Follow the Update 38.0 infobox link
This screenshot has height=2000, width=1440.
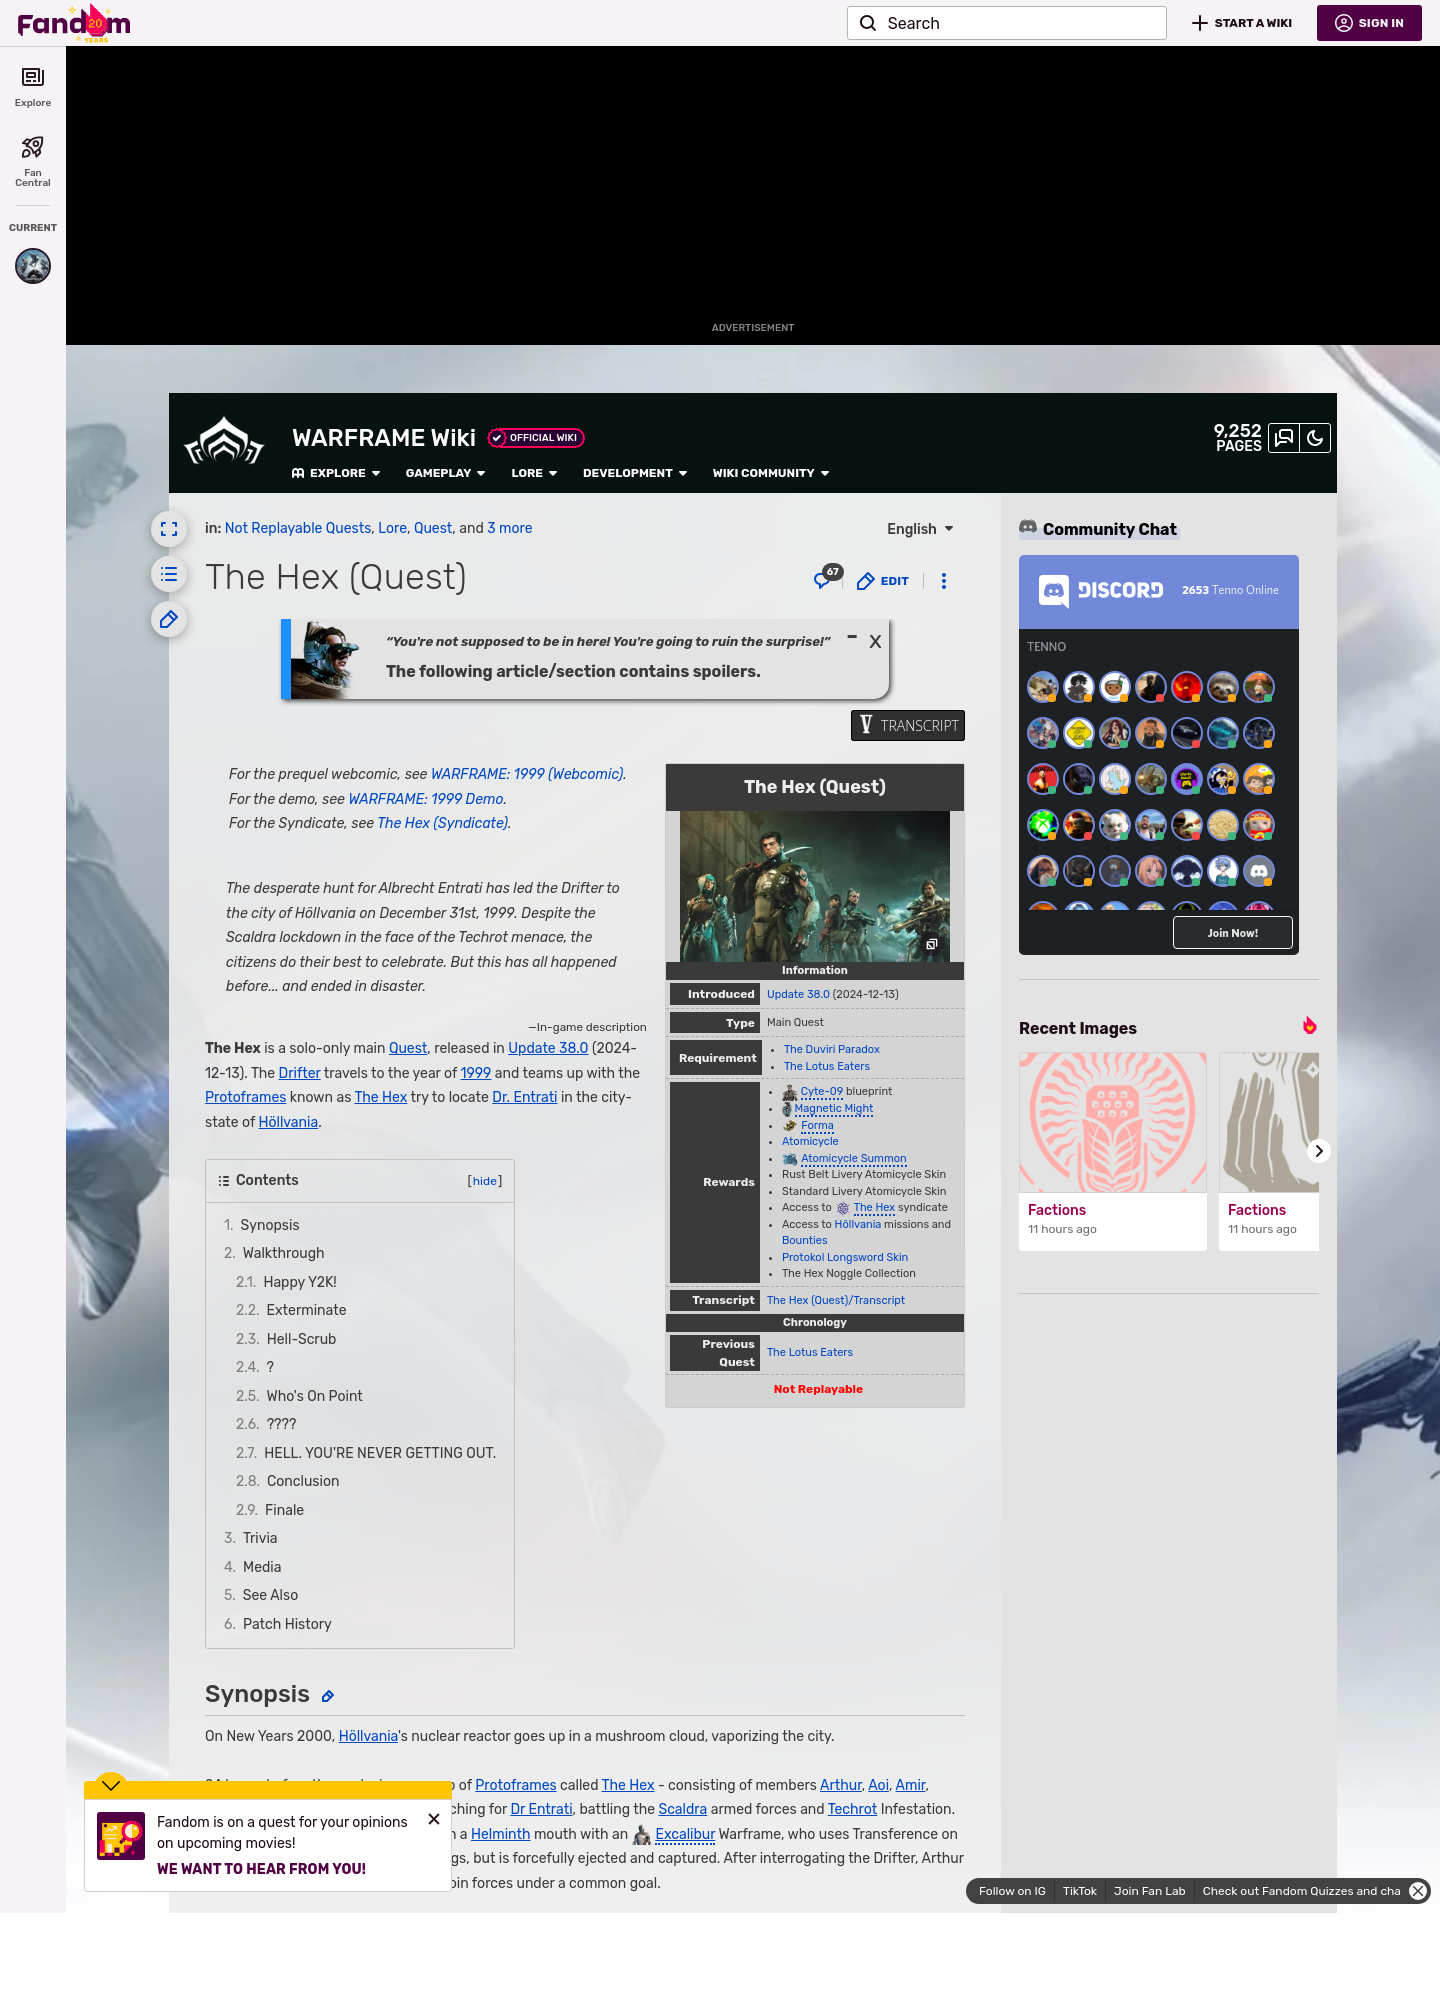(x=798, y=994)
